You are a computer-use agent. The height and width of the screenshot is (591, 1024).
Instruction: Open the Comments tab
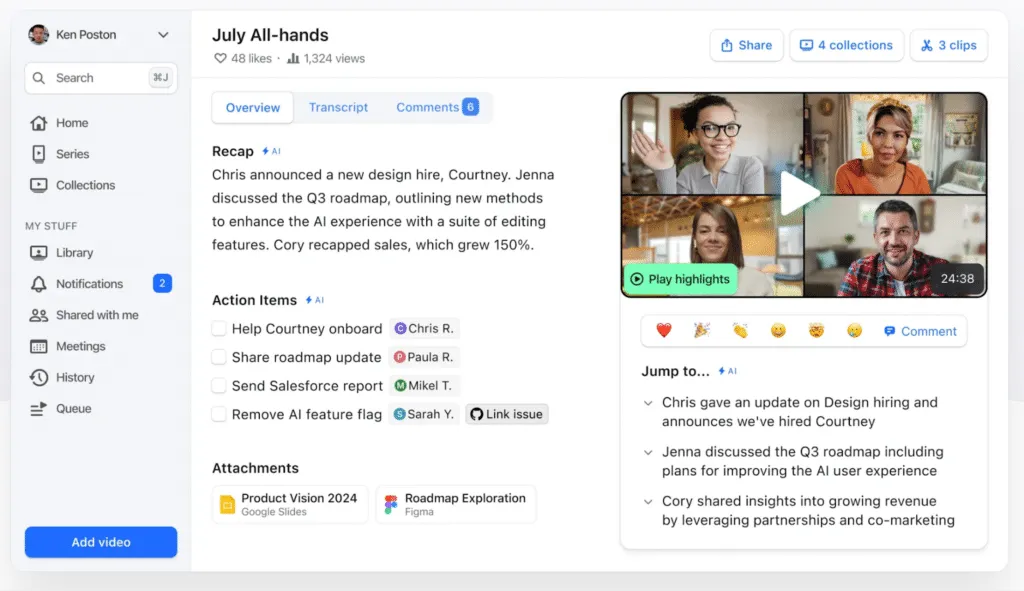pos(429,106)
